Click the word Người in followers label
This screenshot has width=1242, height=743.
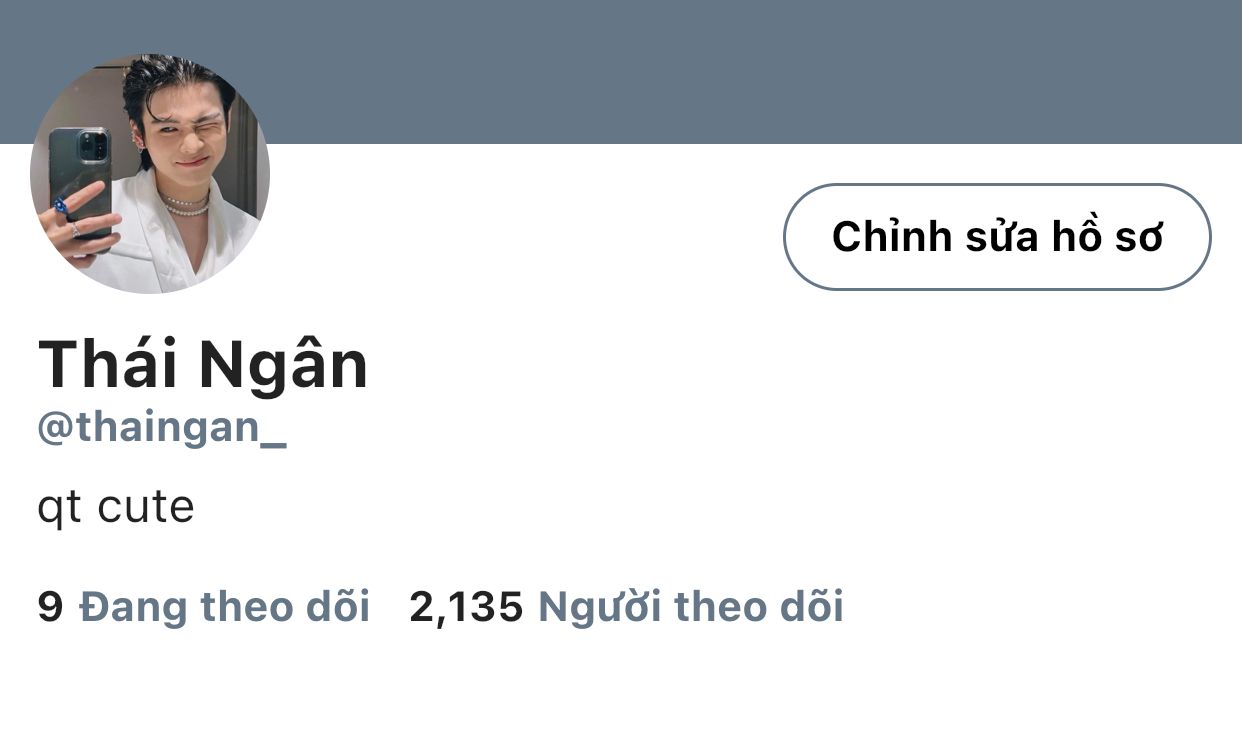tap(599, 607)
